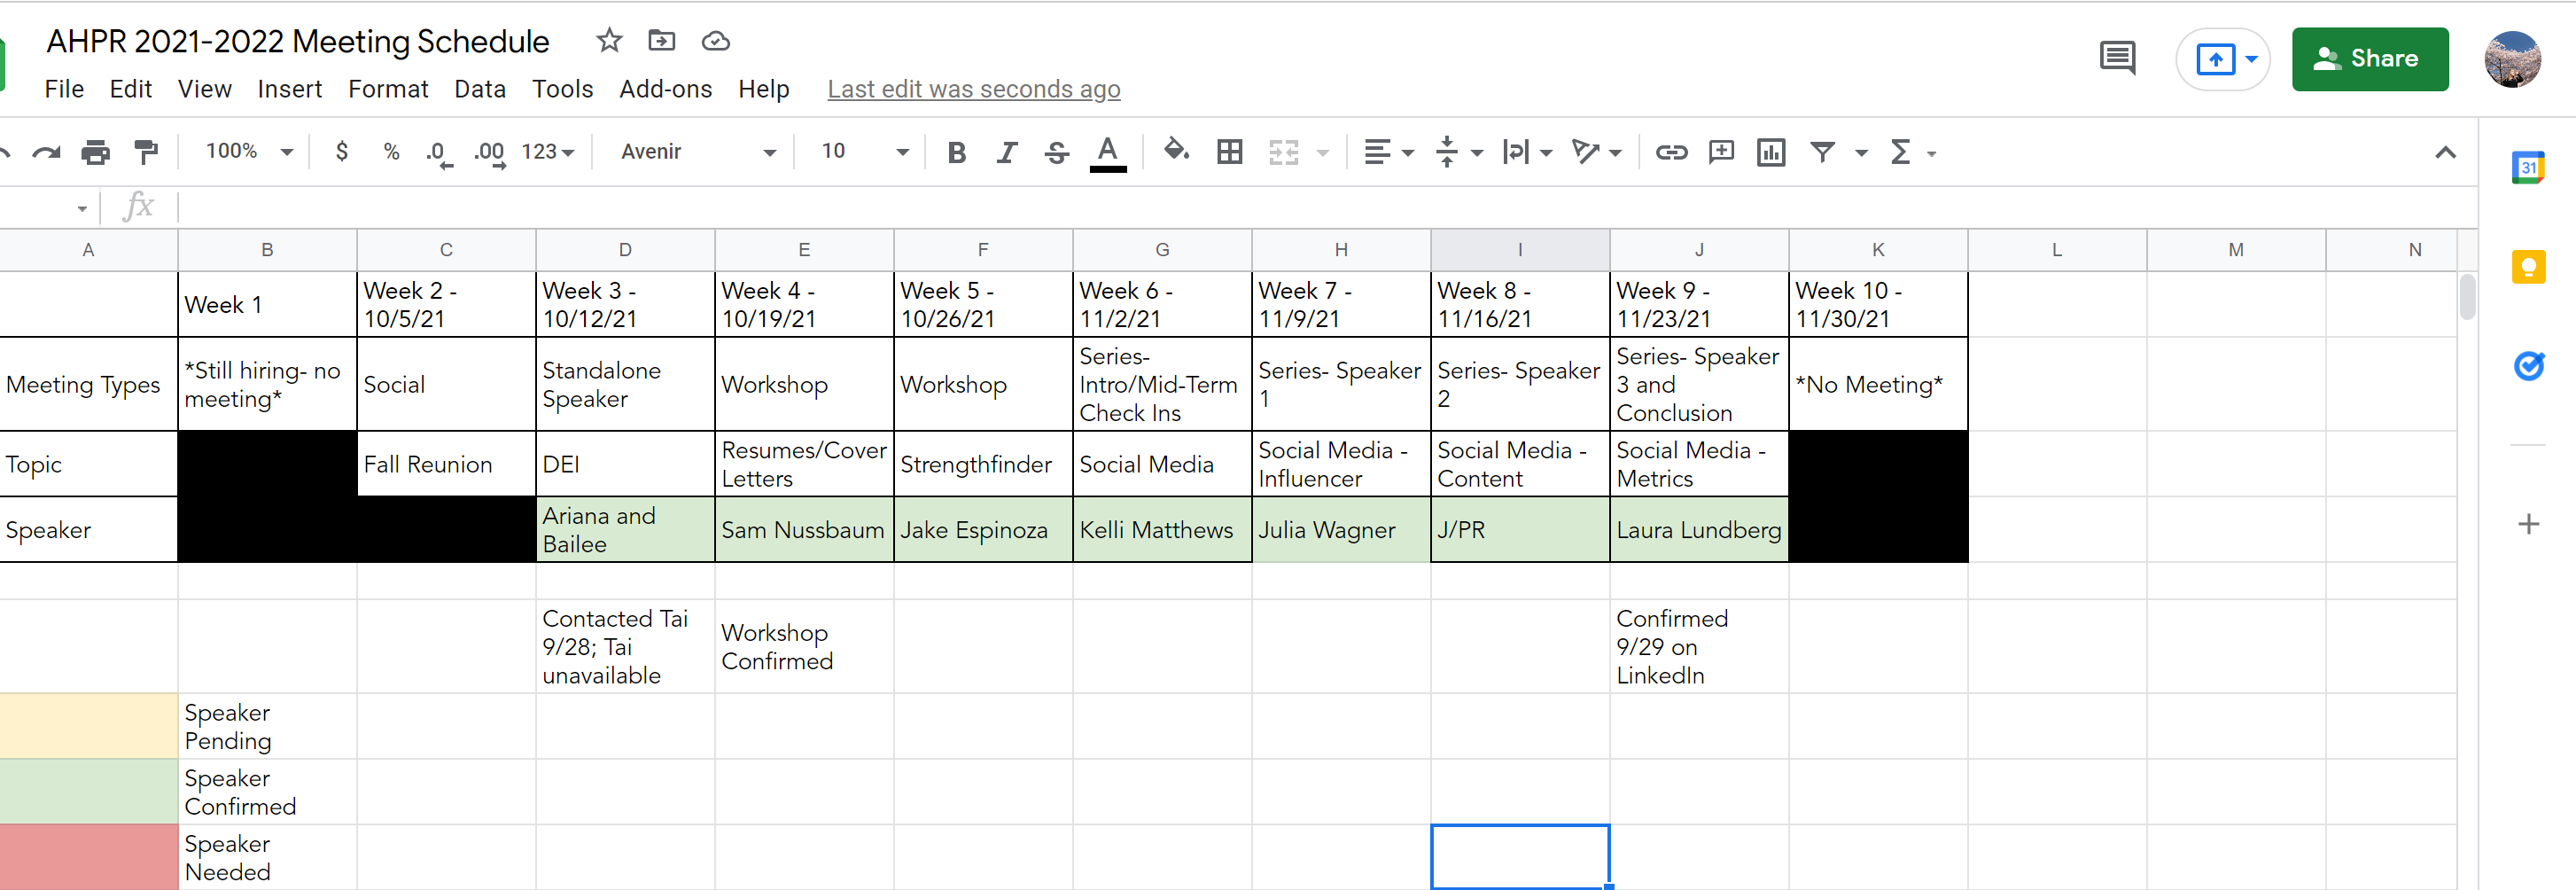Insert a link using toolbar icon
2576x890 pixels.
pyautogui.click(x=1671, y=152)
